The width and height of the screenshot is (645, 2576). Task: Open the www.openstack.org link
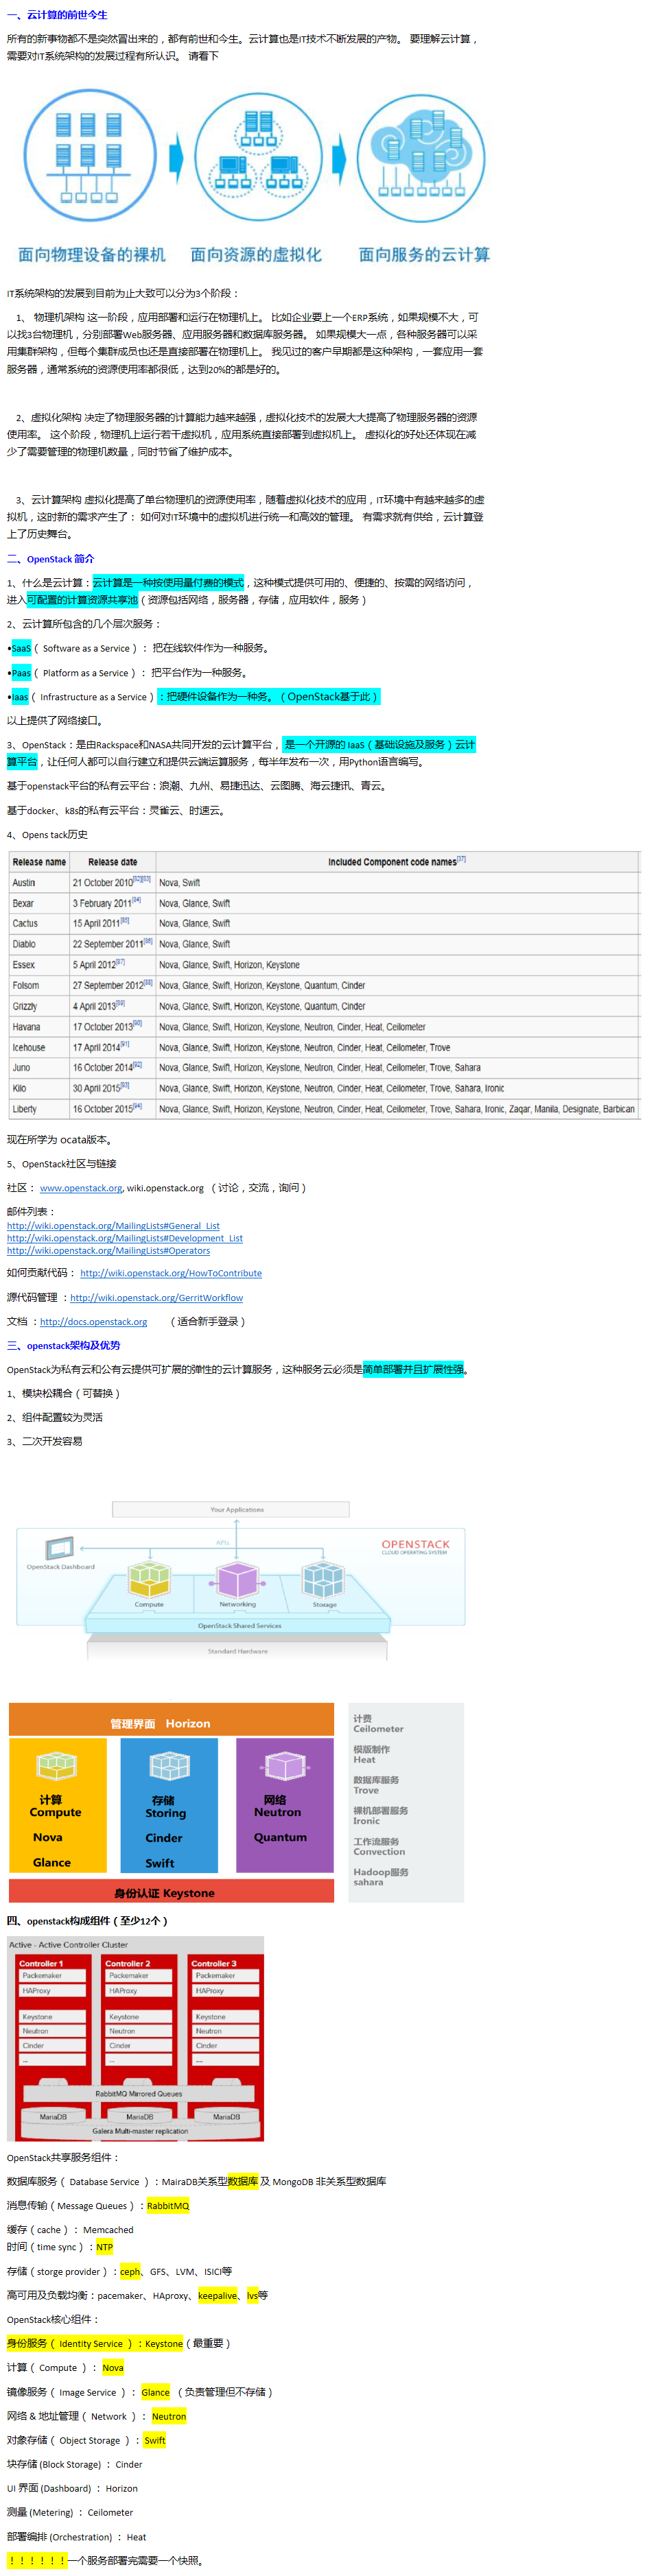pos(81,1188)
